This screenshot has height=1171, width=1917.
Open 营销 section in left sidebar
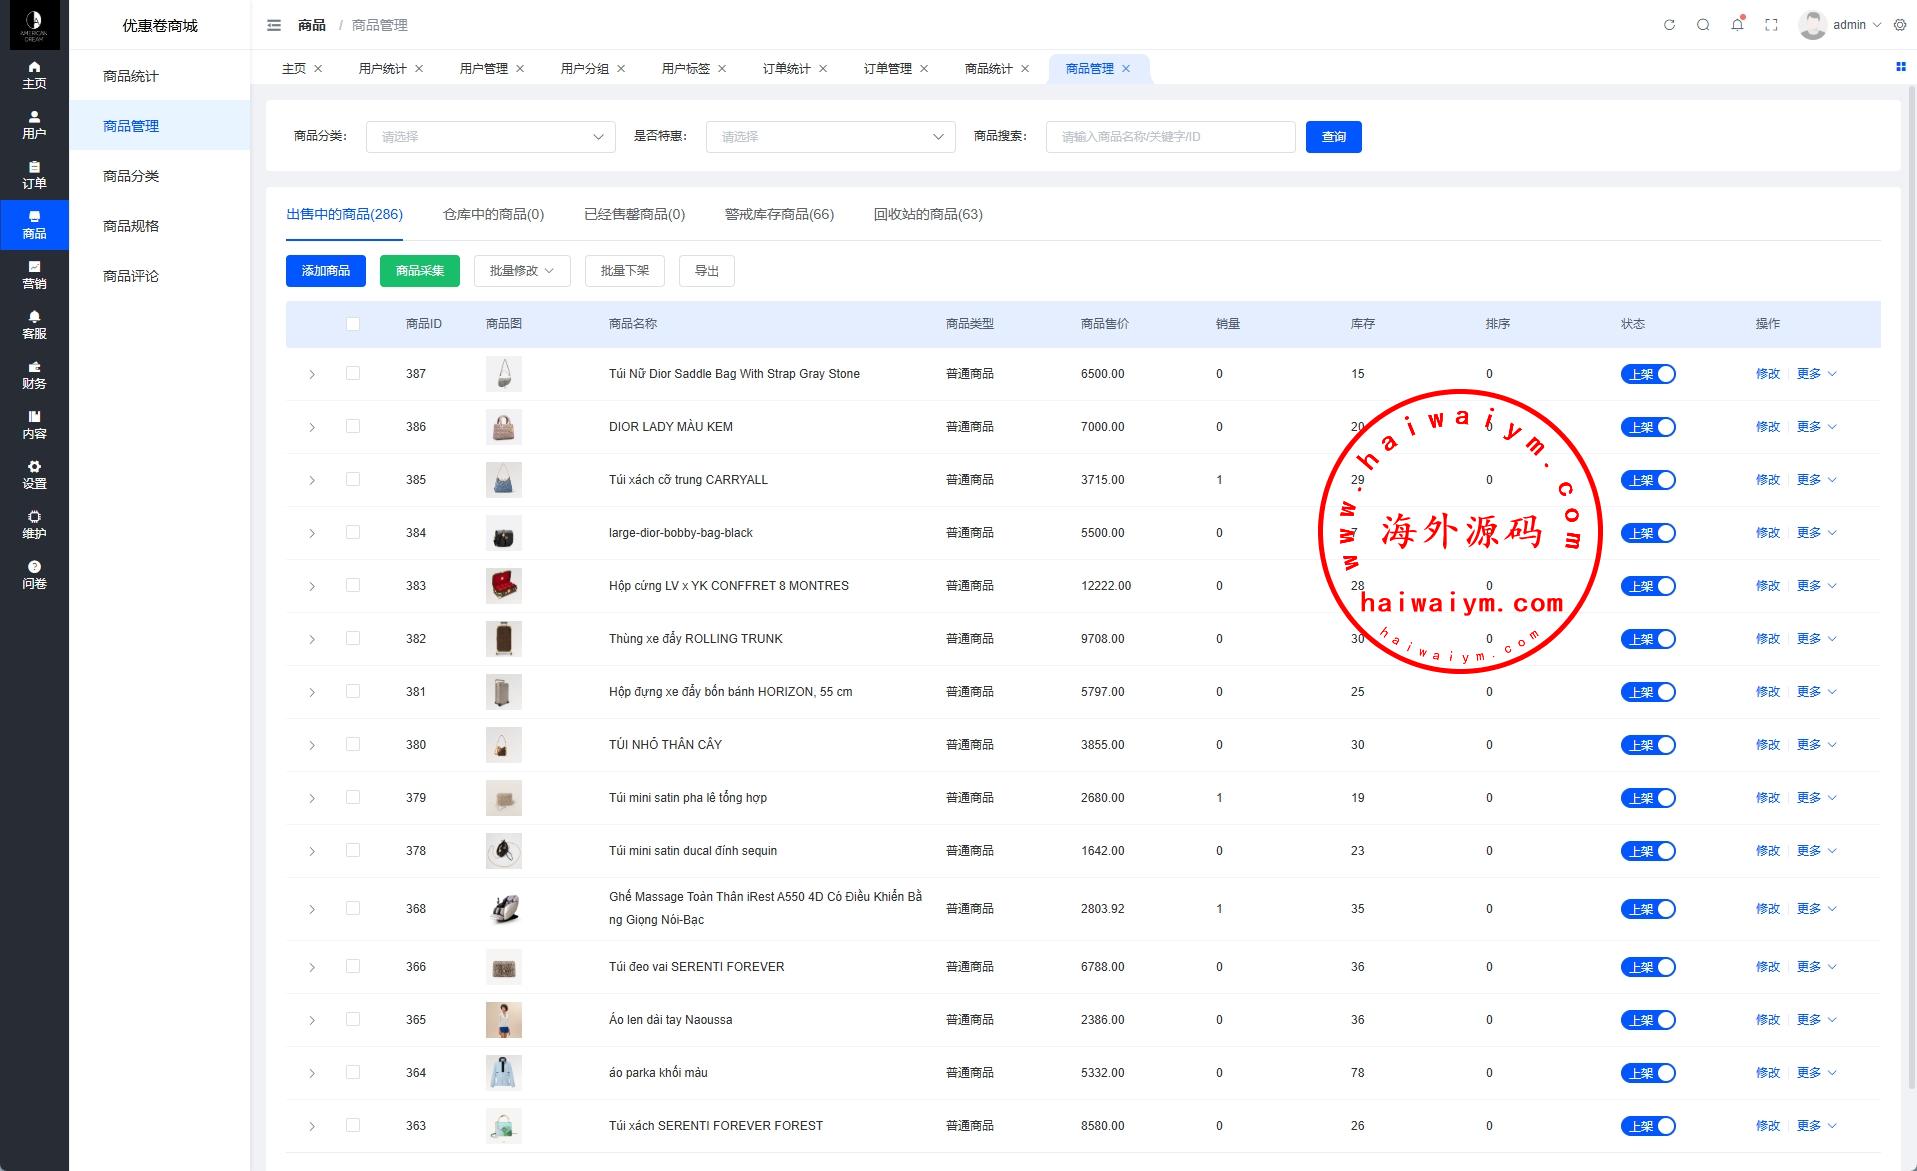(x=34, y=275)
